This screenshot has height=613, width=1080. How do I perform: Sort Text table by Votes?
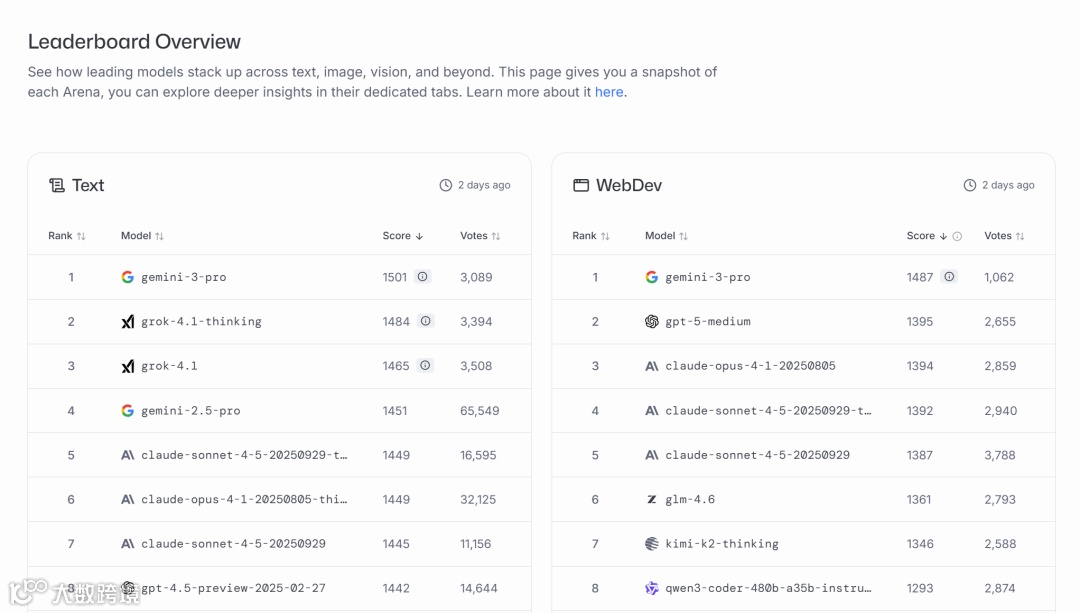(480, 236)
